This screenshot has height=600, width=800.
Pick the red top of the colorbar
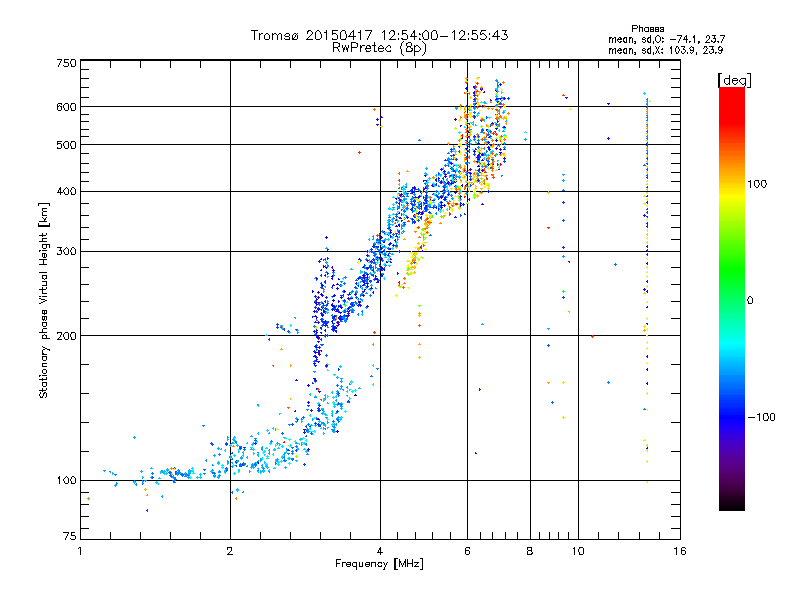pos(732,97)
